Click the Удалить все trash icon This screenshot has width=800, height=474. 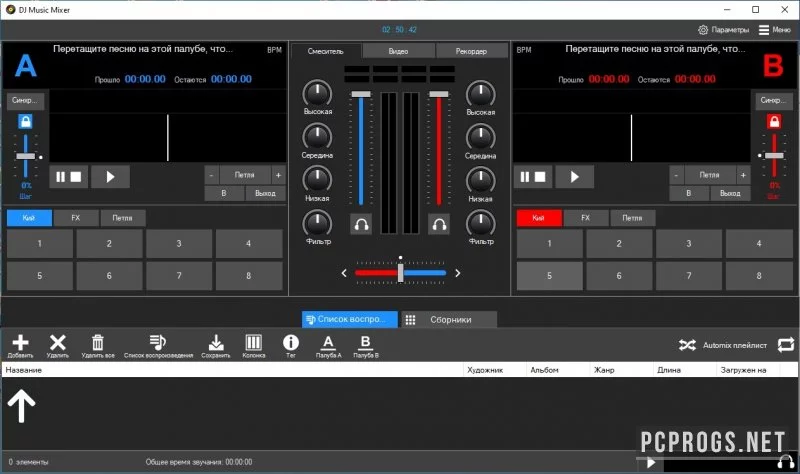click(97, 343)
